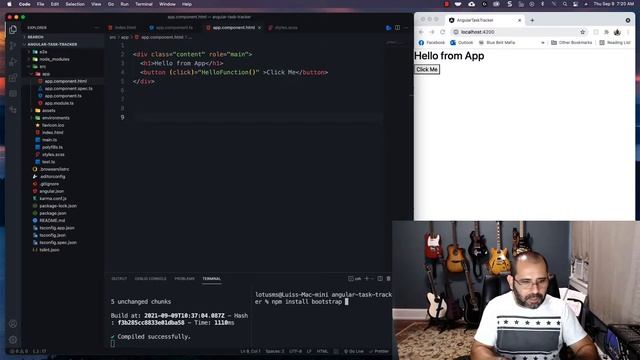Open the Manage gear in activity bar
640x360 pixels.
[x=13, y=340]
